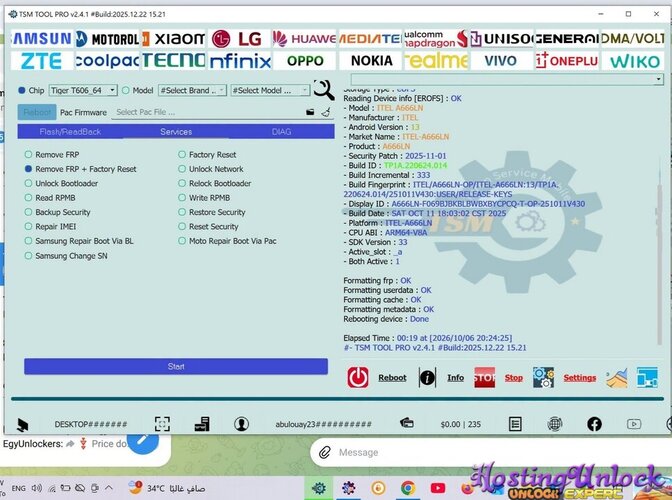The height and width of the screenshot is (500, 672).
Task: Choose the Unlock Bootloader option
Action: (61, 183)
